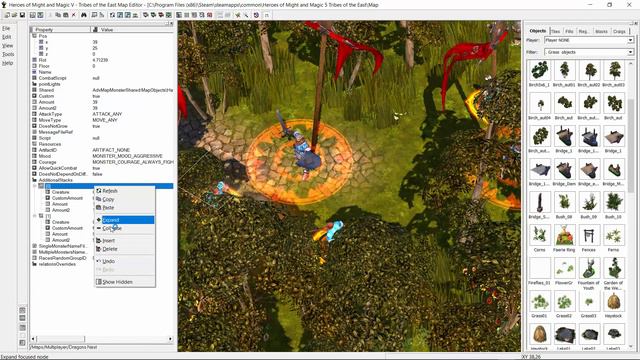Screen dimensions: 640x360
Task: Choose Delete in the context menu
Action: (125, 249)
